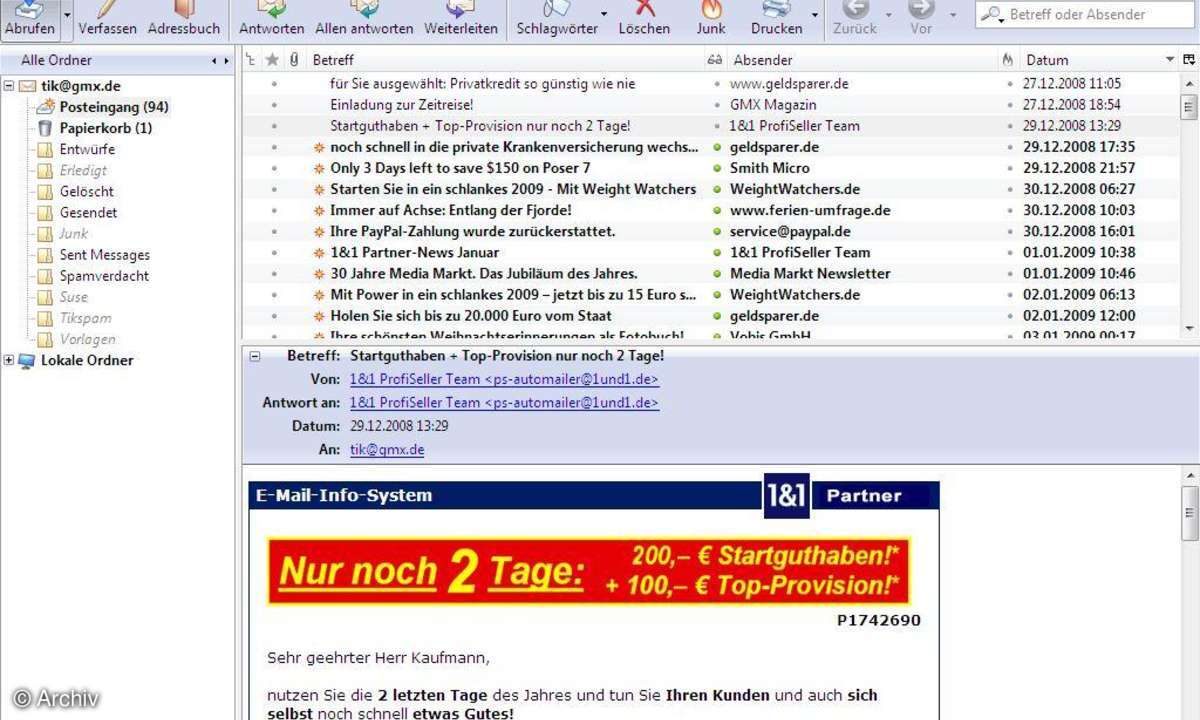Click Verfassen to compose a message
The width and height of the screenshot is (1200, 720).
coord(107,20)
